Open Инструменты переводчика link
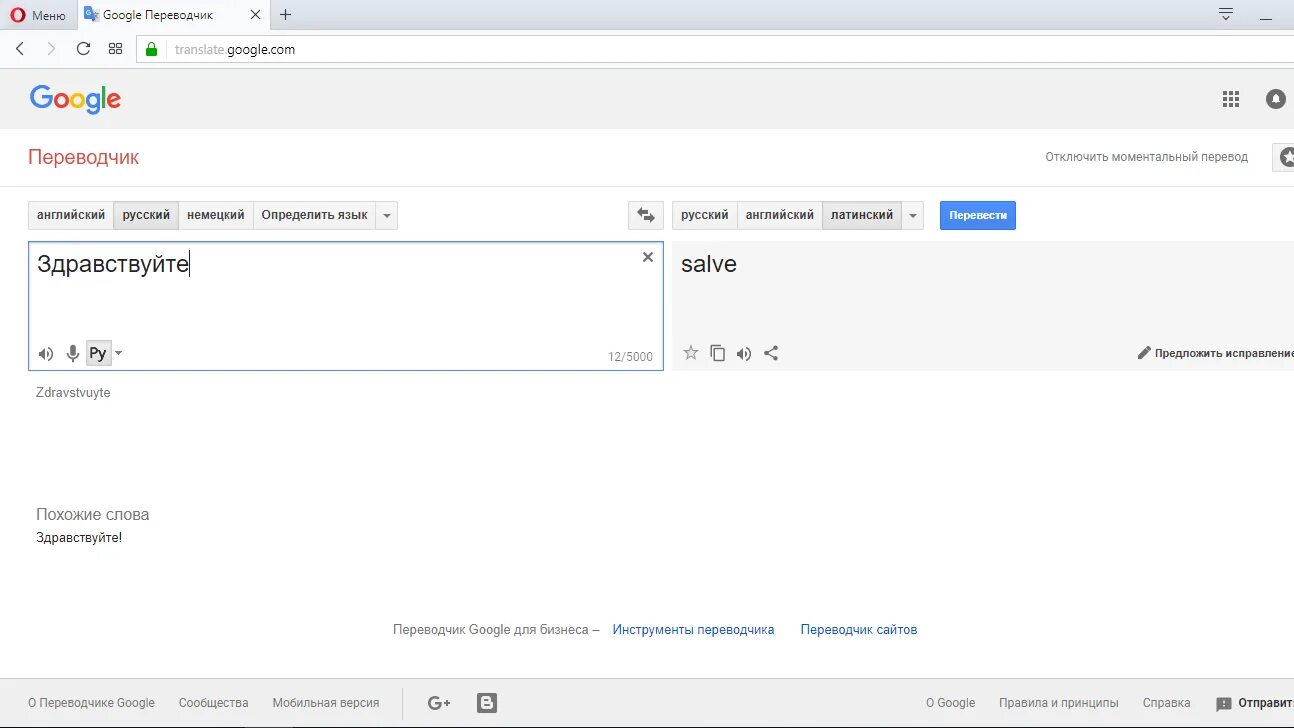 [693, 630]
